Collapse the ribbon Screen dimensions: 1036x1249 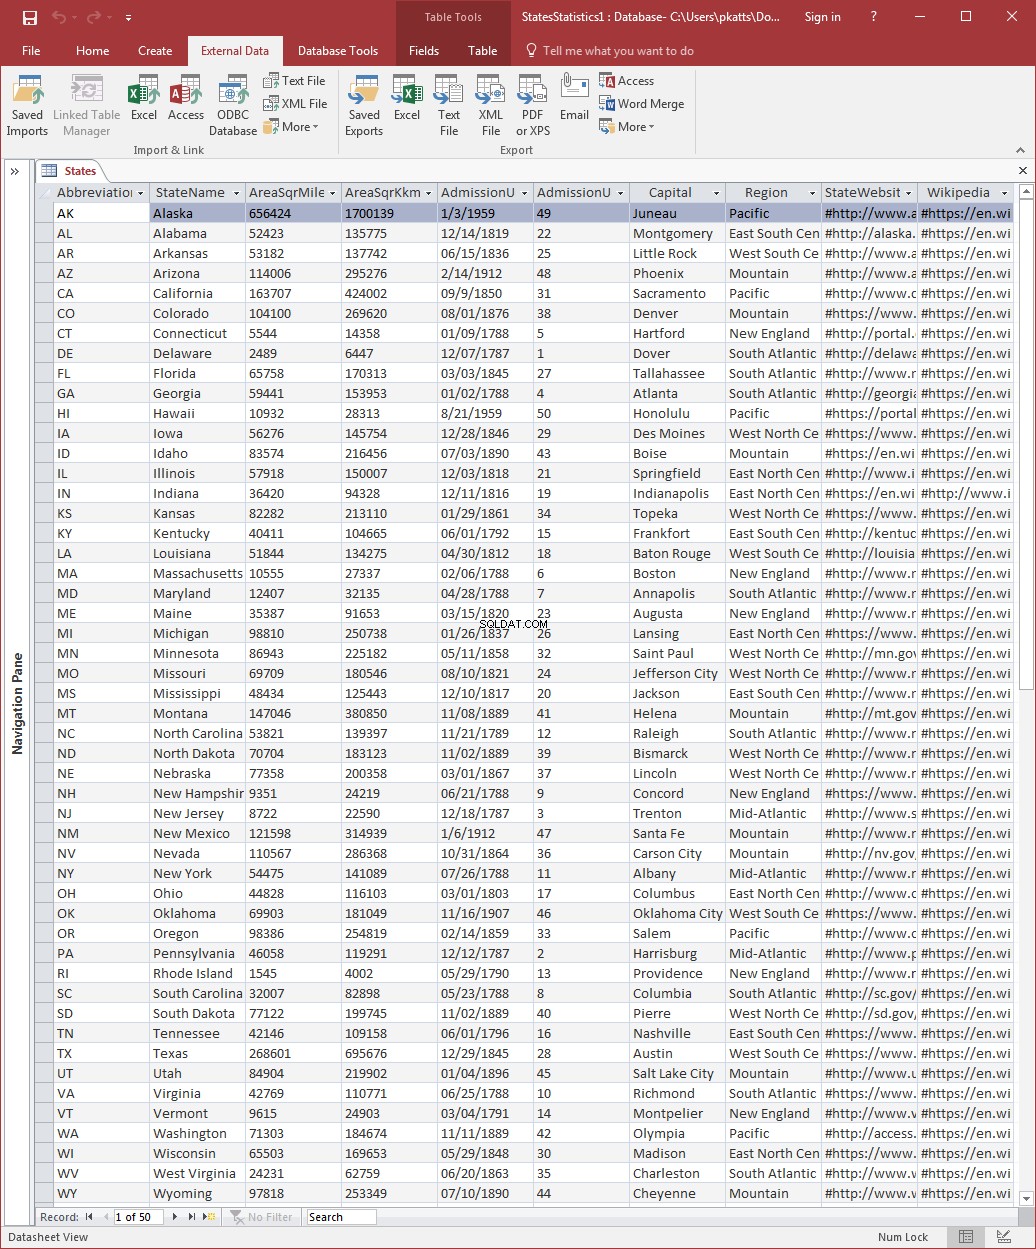coord(1021,149)
